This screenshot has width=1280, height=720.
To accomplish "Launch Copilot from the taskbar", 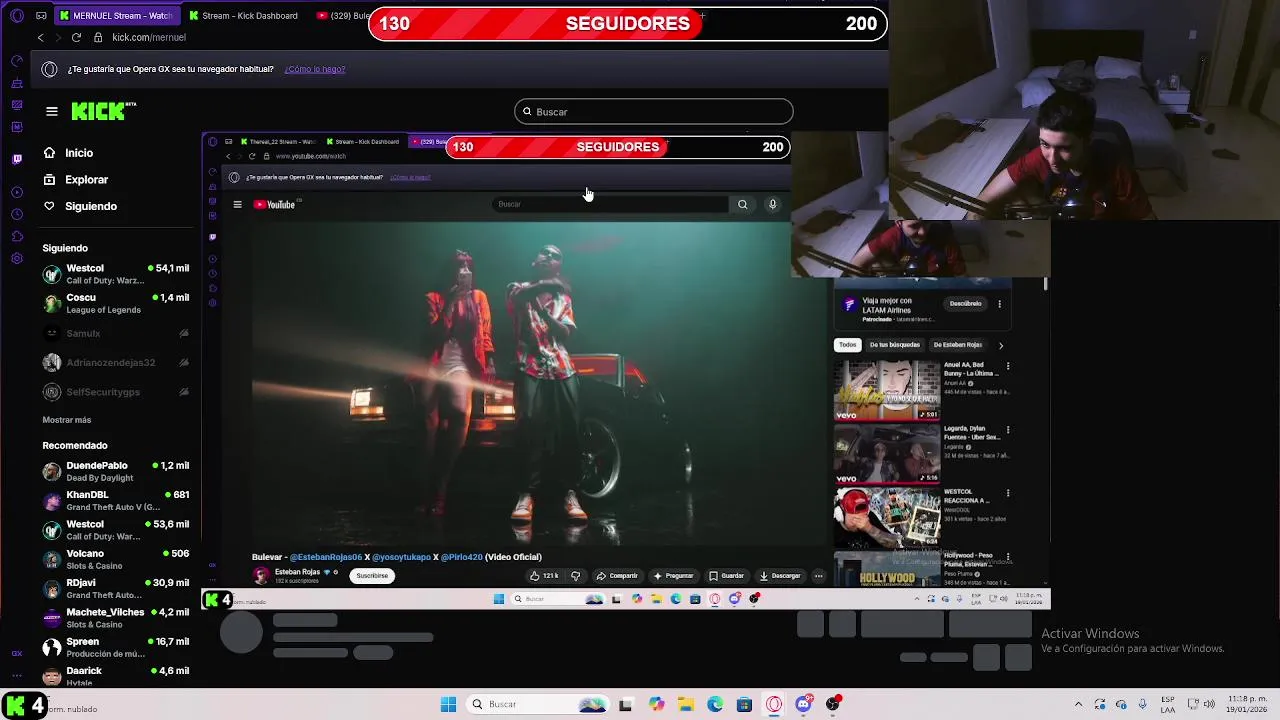I will (656, 704).
